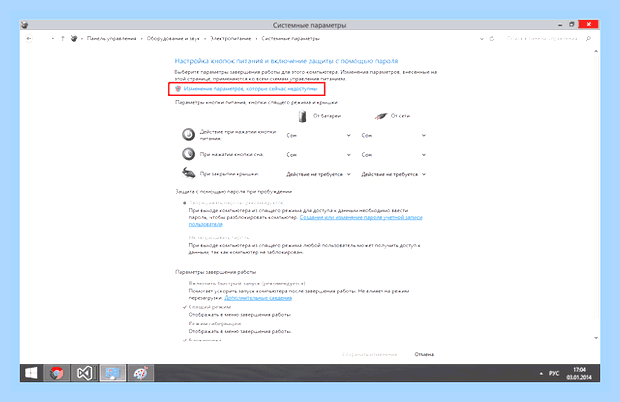Open 'Электропитание' breadcrumb
The height and width of the screenshot is (402, 620).
(231, 39)
